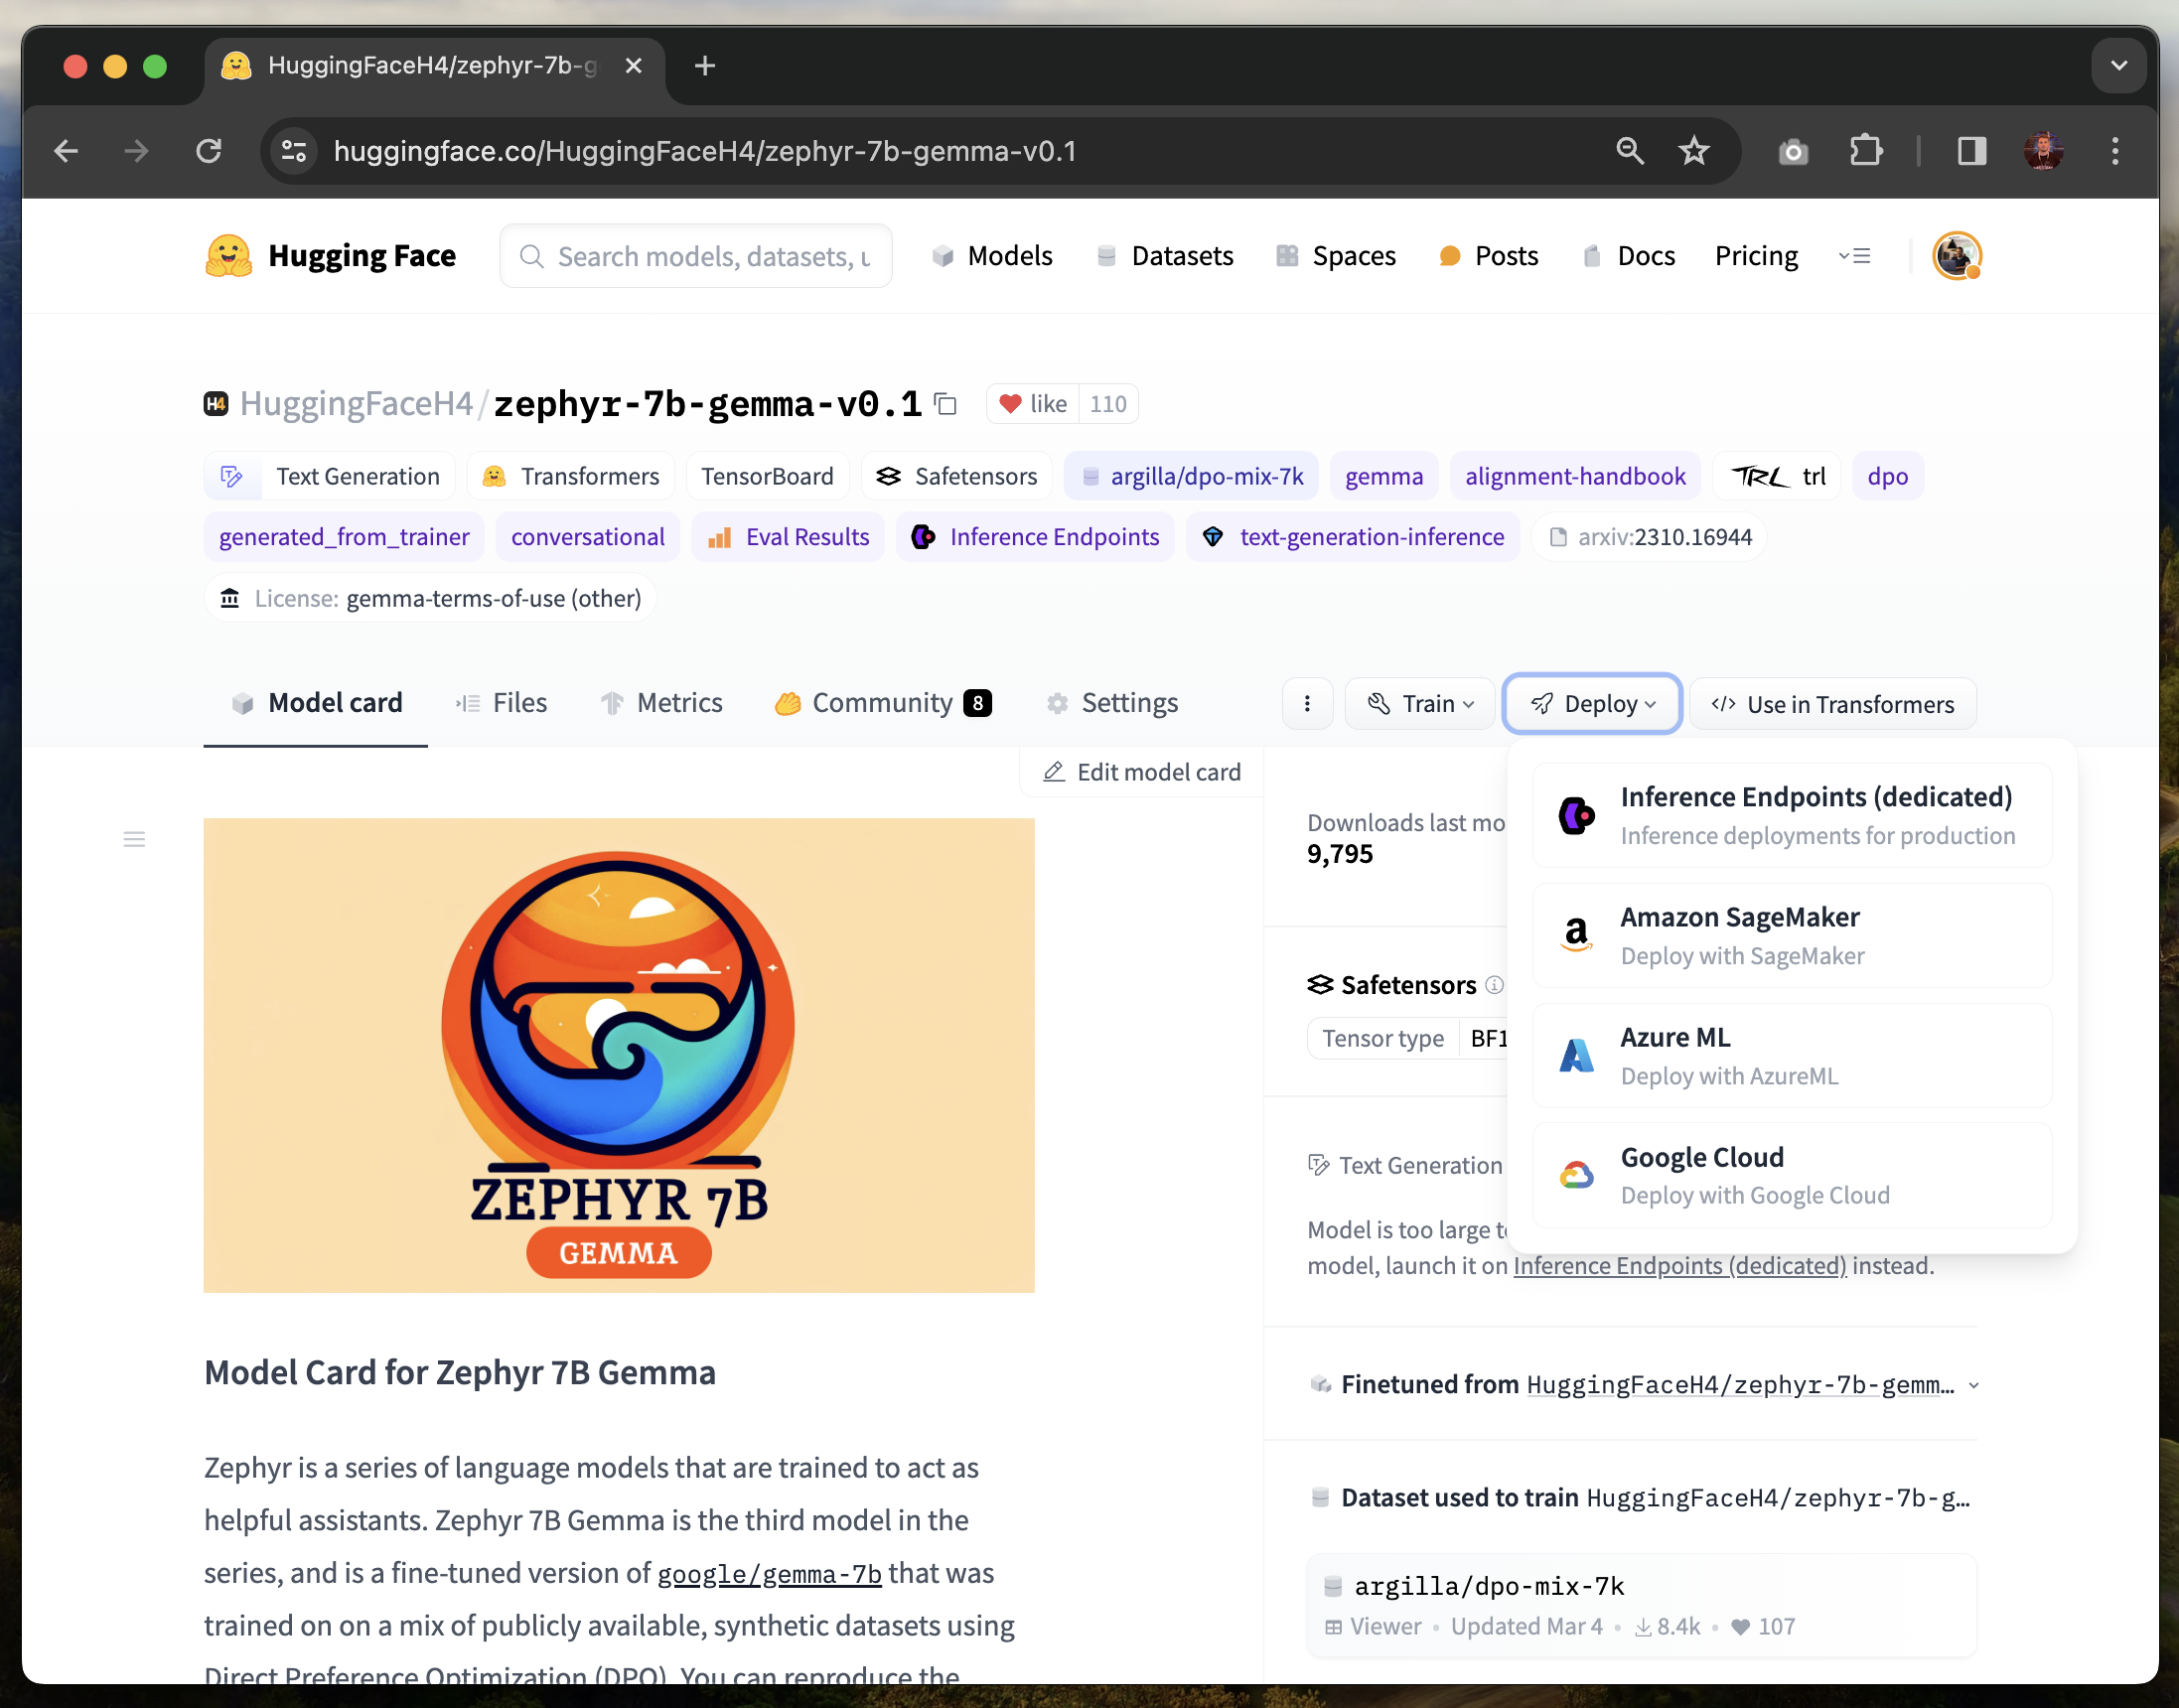Toggle browser side panel icon
The width and height of the screenshot is (2179, 1708).
[x=1971, y=151]
